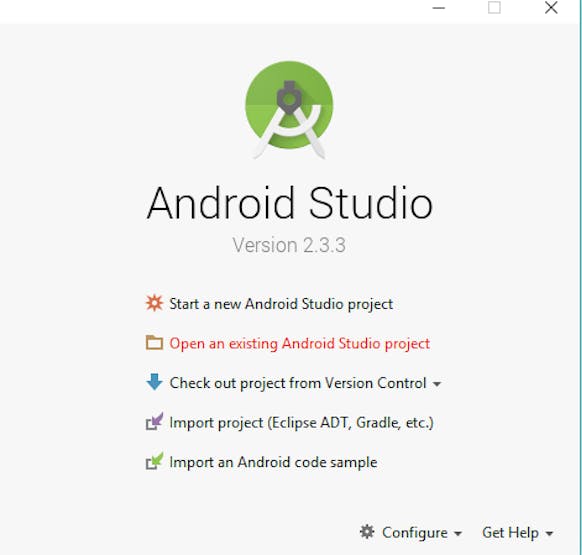Close the Android Studio welcome window

pyautogui.click(x=551, y=7)
